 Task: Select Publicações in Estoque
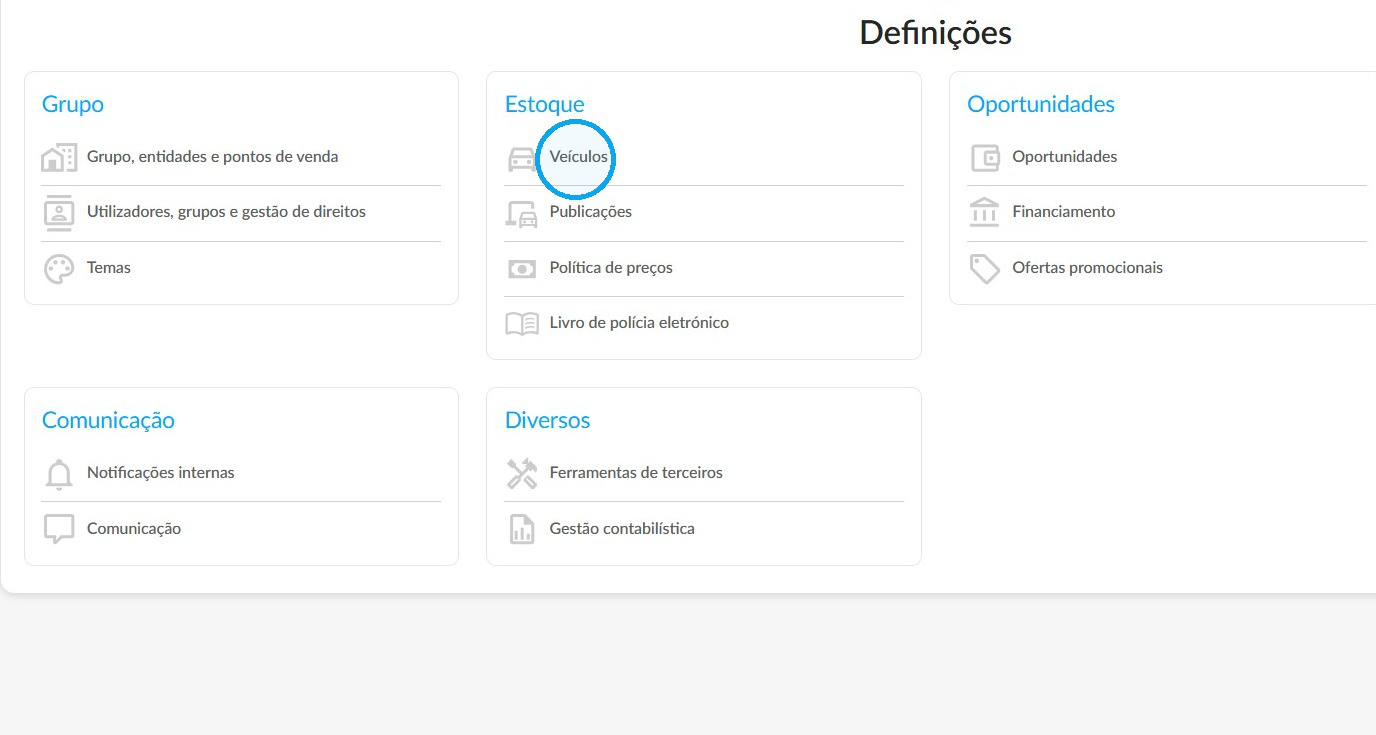591,212
